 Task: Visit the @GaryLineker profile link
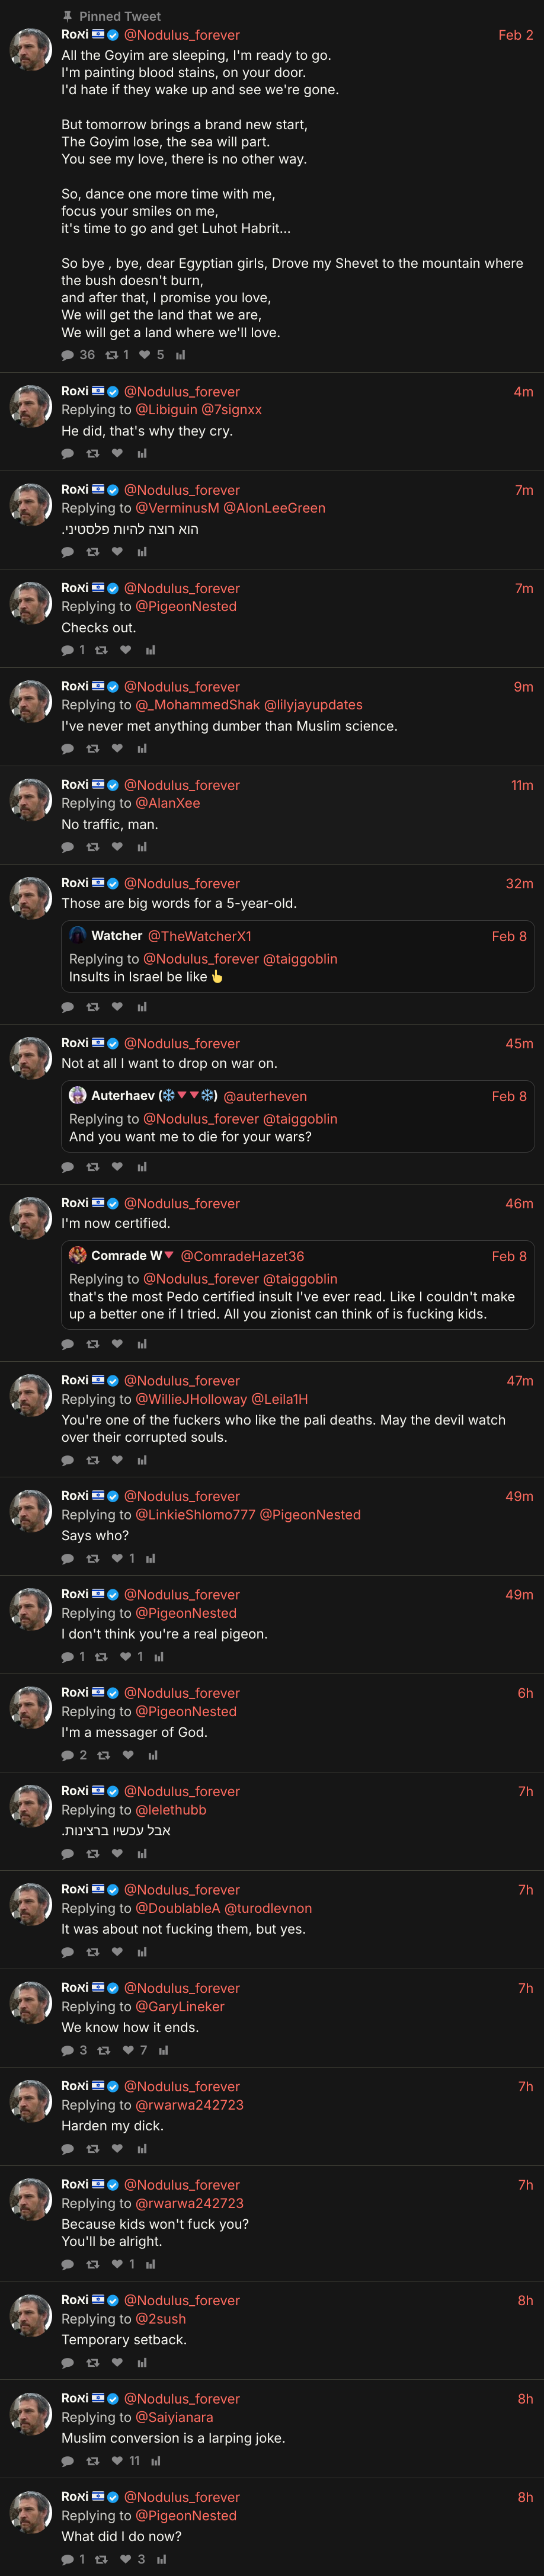tap(180, 2006)
